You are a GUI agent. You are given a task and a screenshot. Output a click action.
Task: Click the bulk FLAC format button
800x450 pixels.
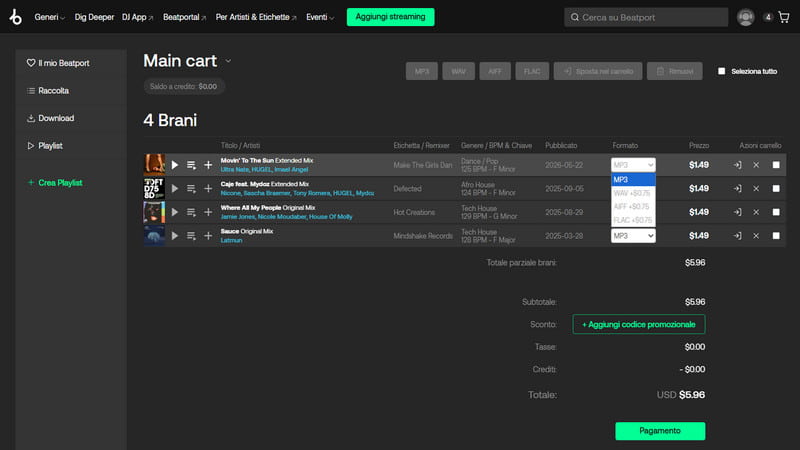[532, 71]
